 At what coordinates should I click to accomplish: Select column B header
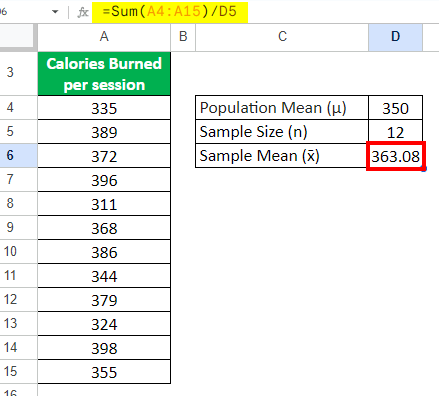click(x=183, y=37)
